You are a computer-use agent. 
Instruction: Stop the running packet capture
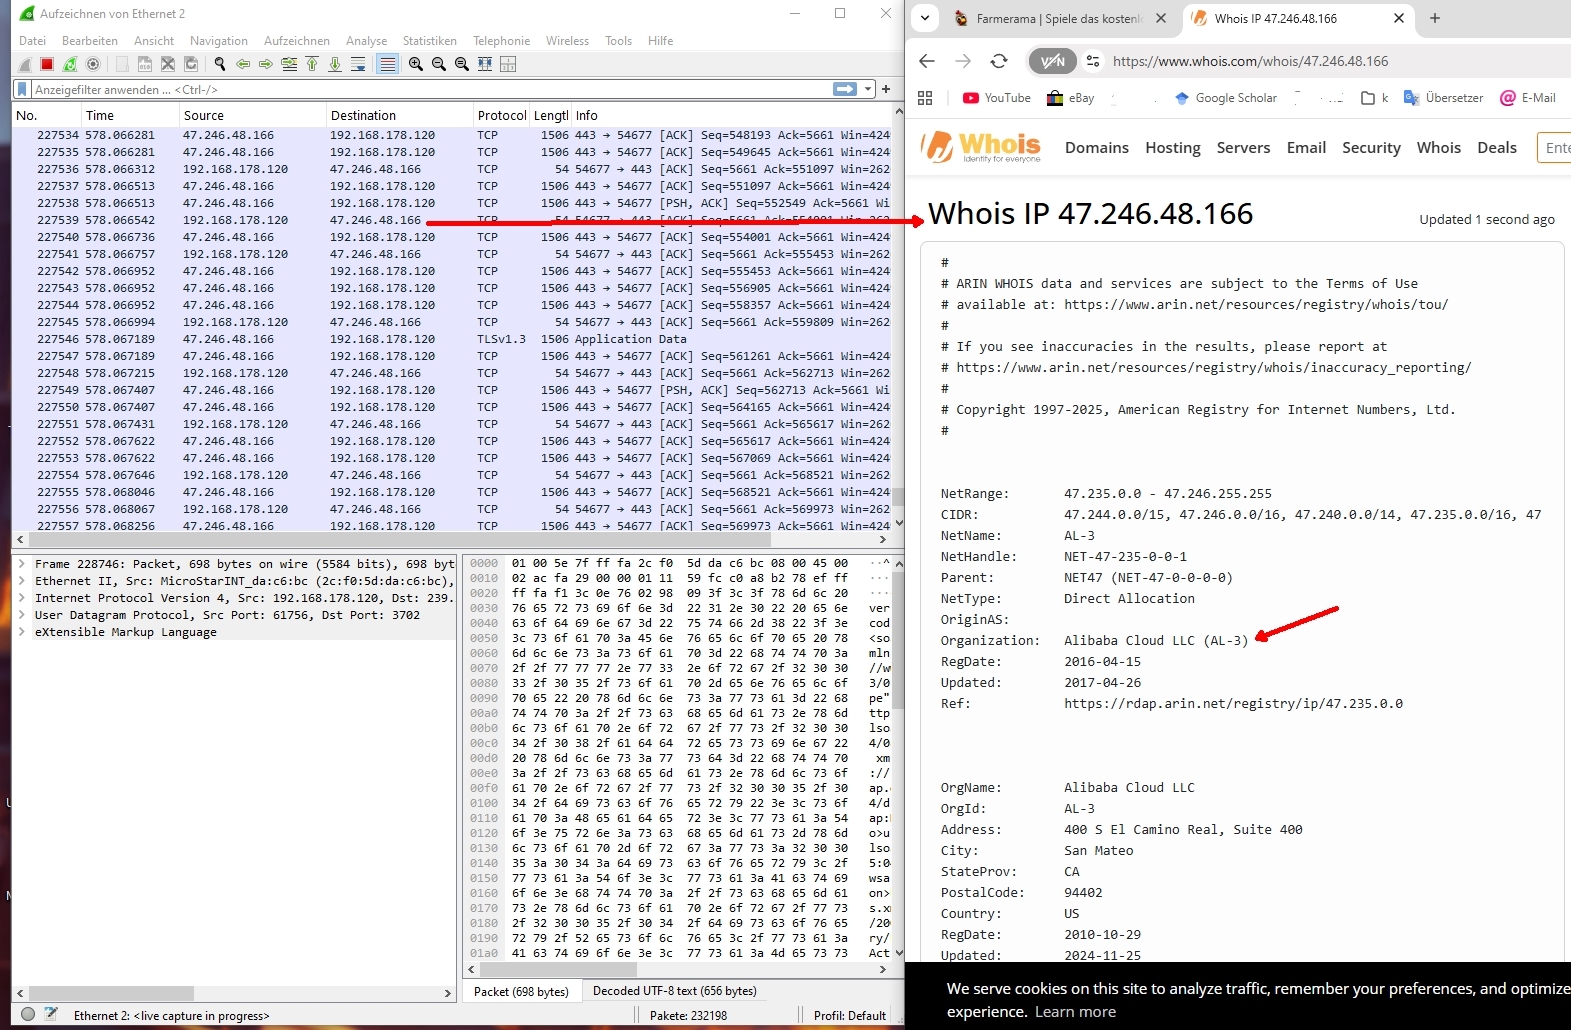(47, 64)
